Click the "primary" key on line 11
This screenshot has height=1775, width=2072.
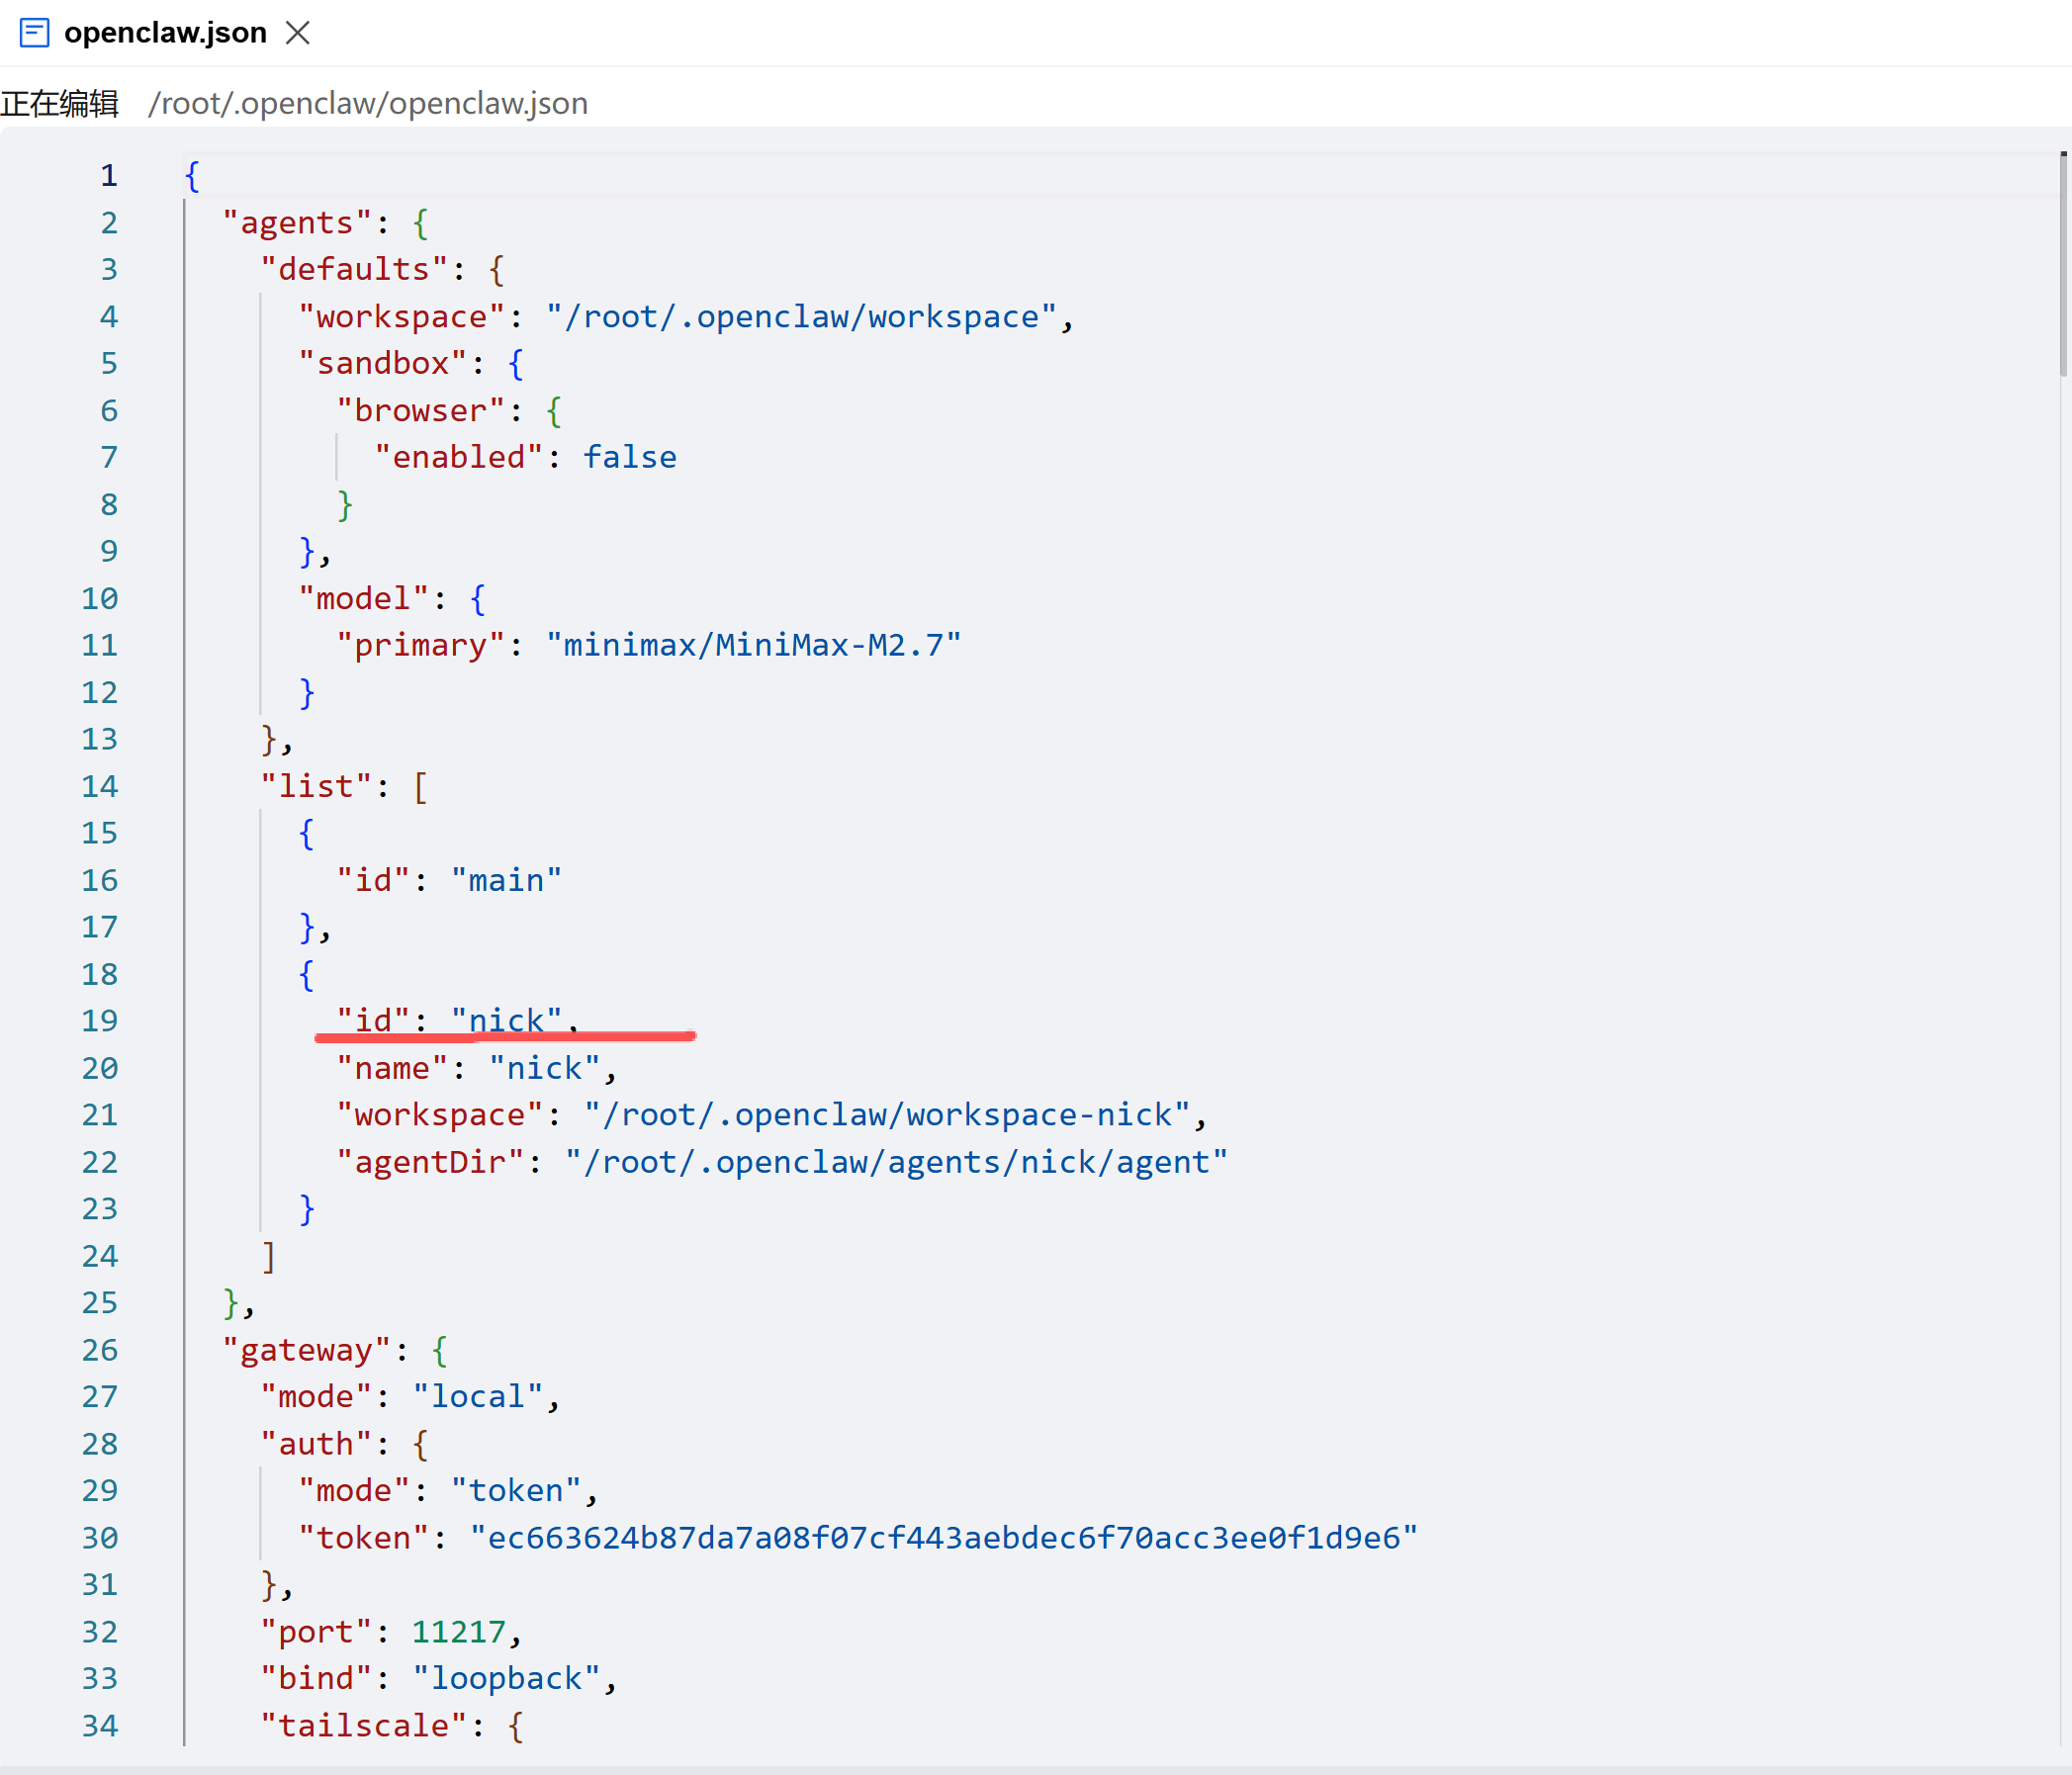click(x=420, y=646)
